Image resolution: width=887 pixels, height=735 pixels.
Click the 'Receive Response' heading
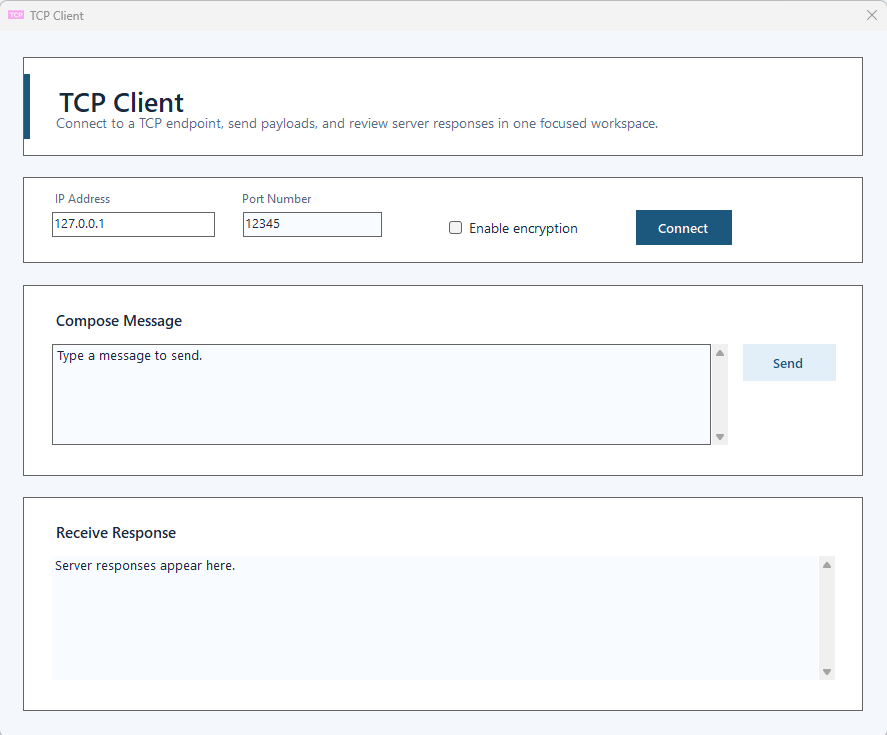tap(116, 532)
